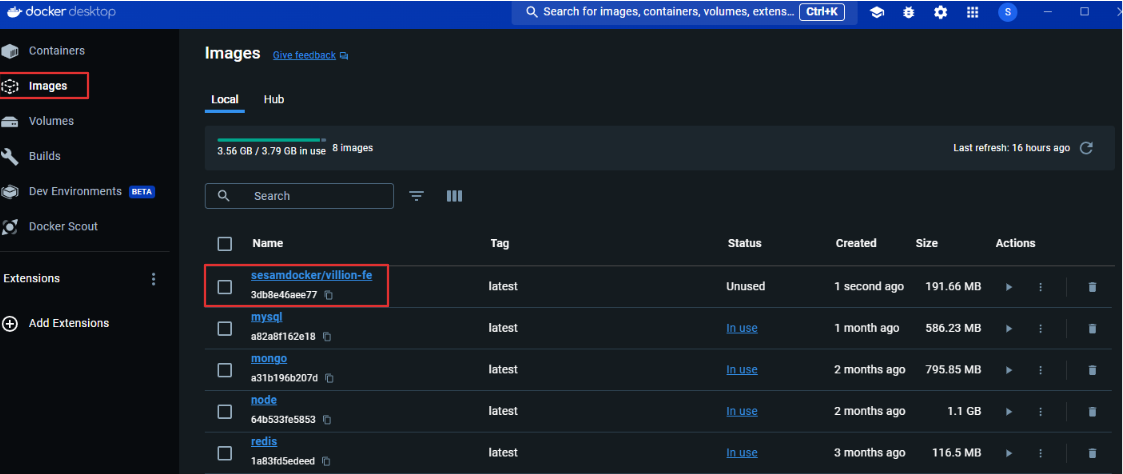Copy the mongo image ID
This screenshot has height=474, width=1123.
[x=330, y=378]
